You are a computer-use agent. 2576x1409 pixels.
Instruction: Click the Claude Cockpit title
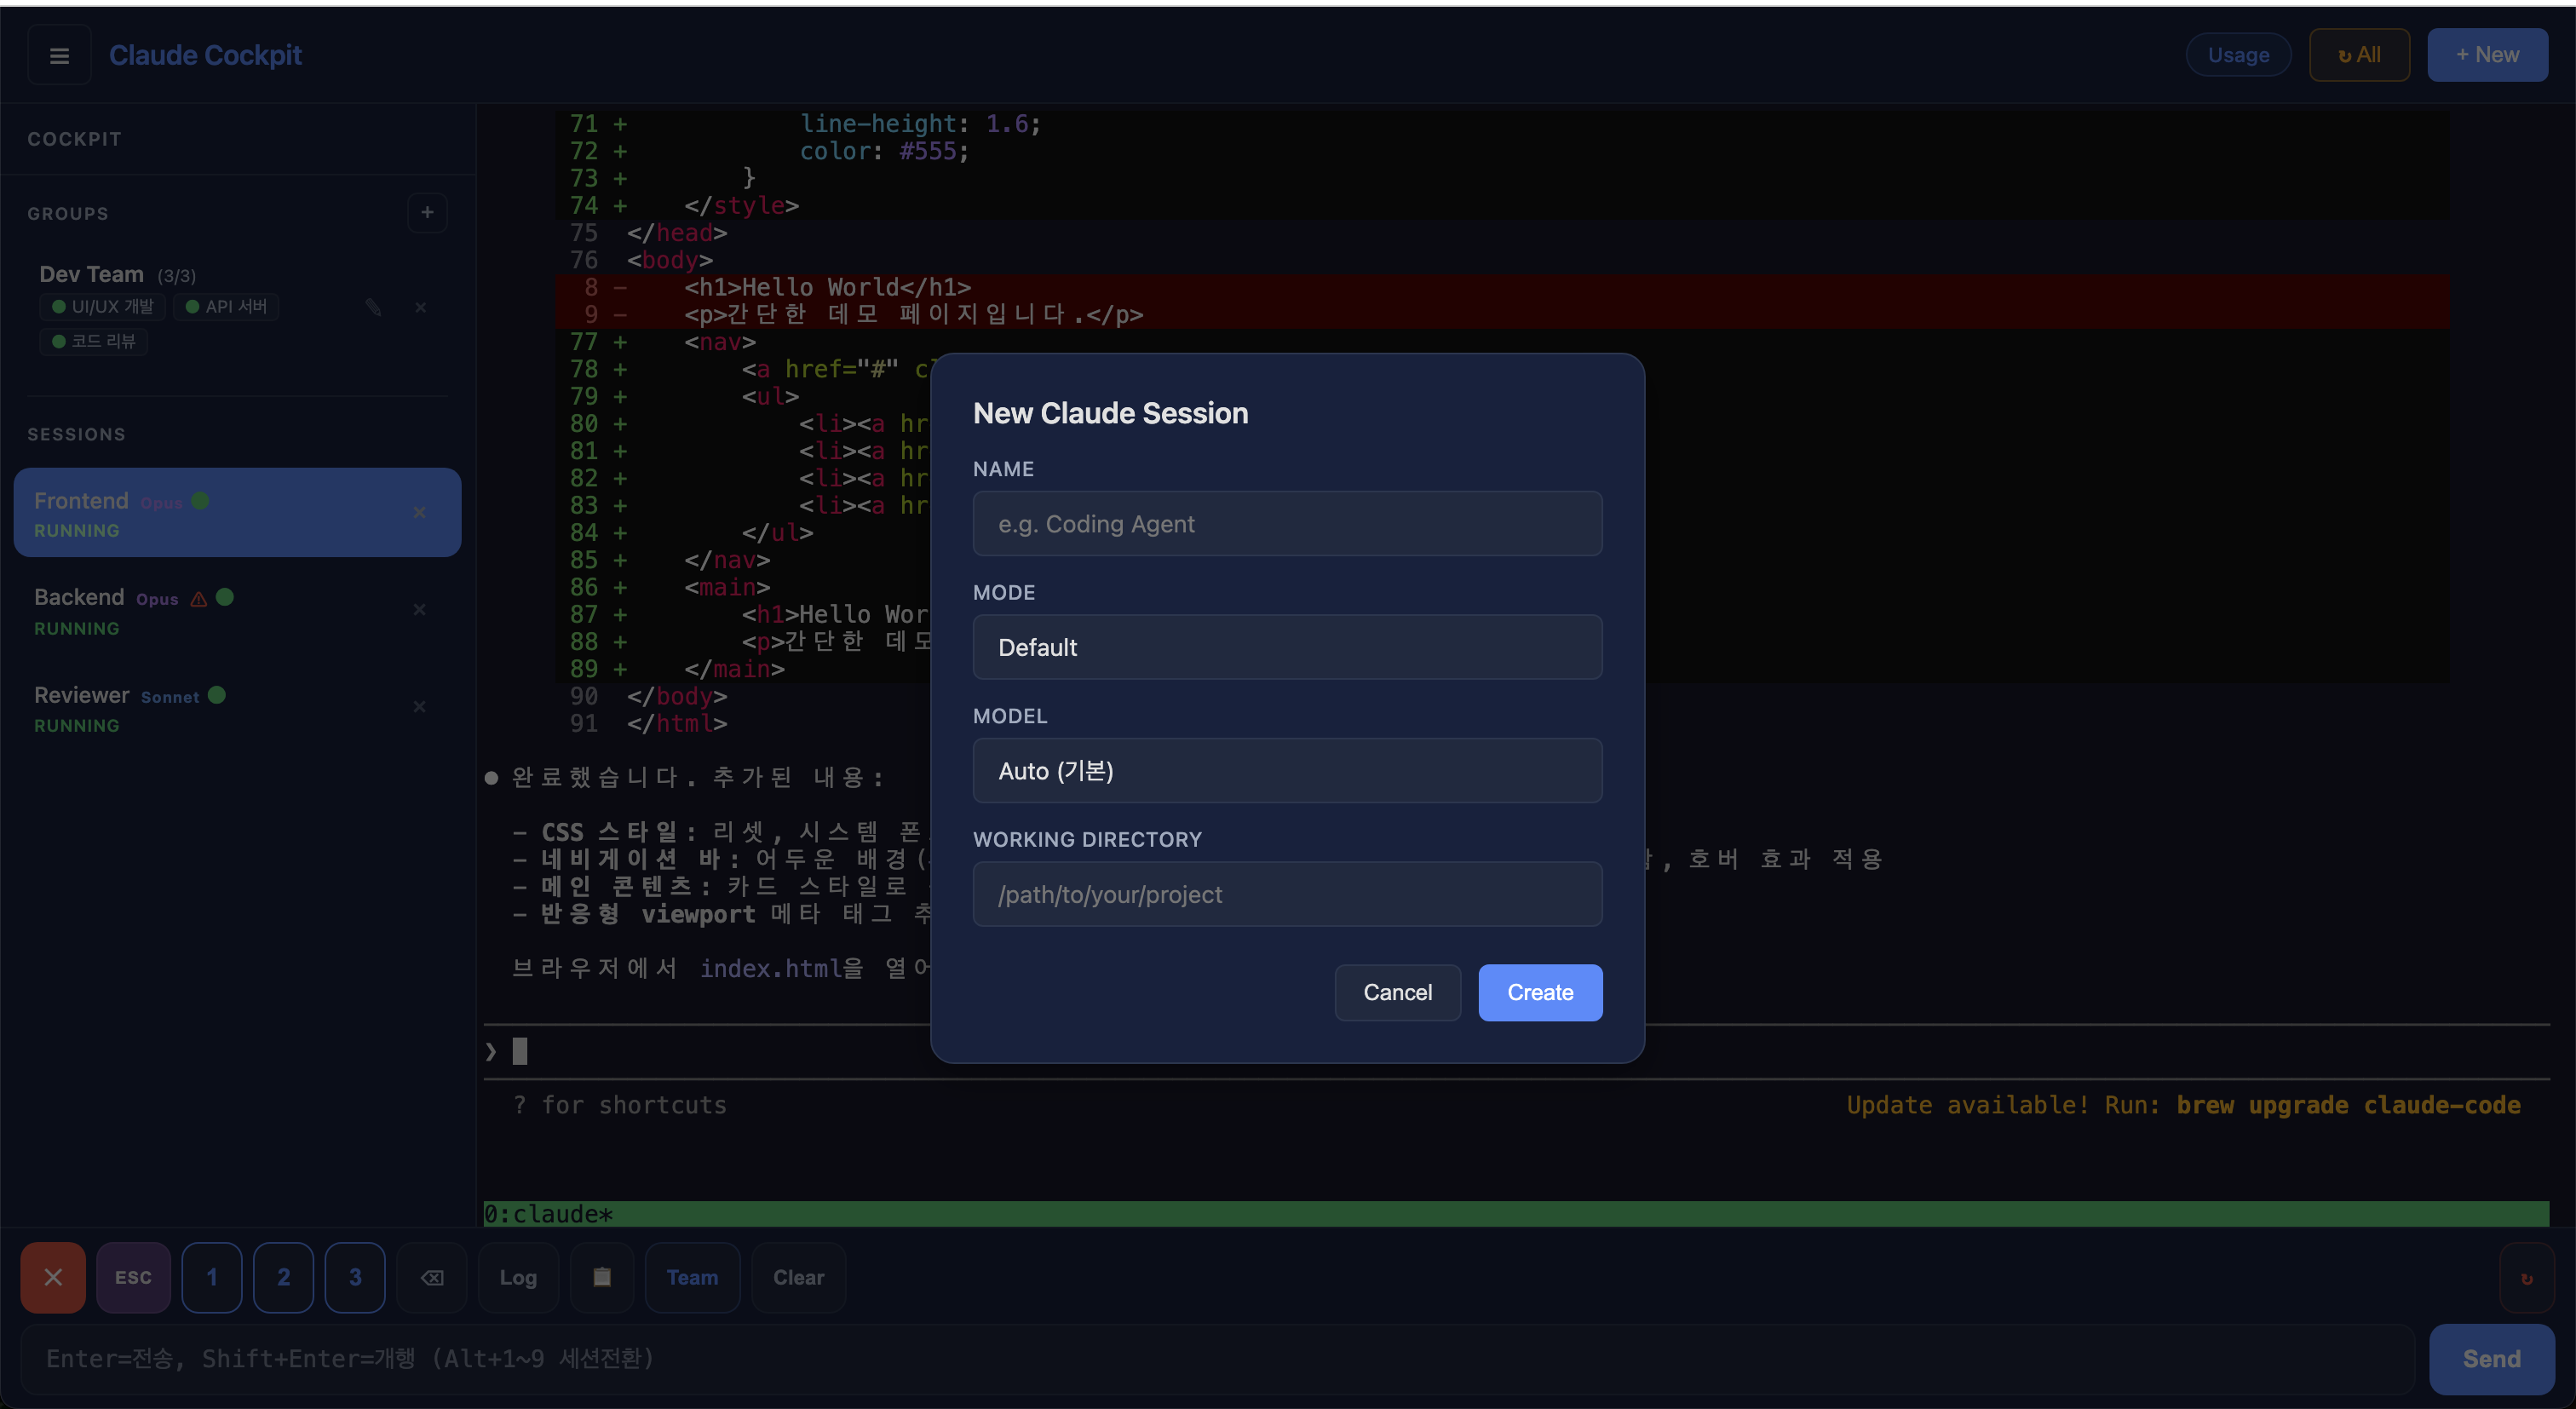click(x=205, y=55)
